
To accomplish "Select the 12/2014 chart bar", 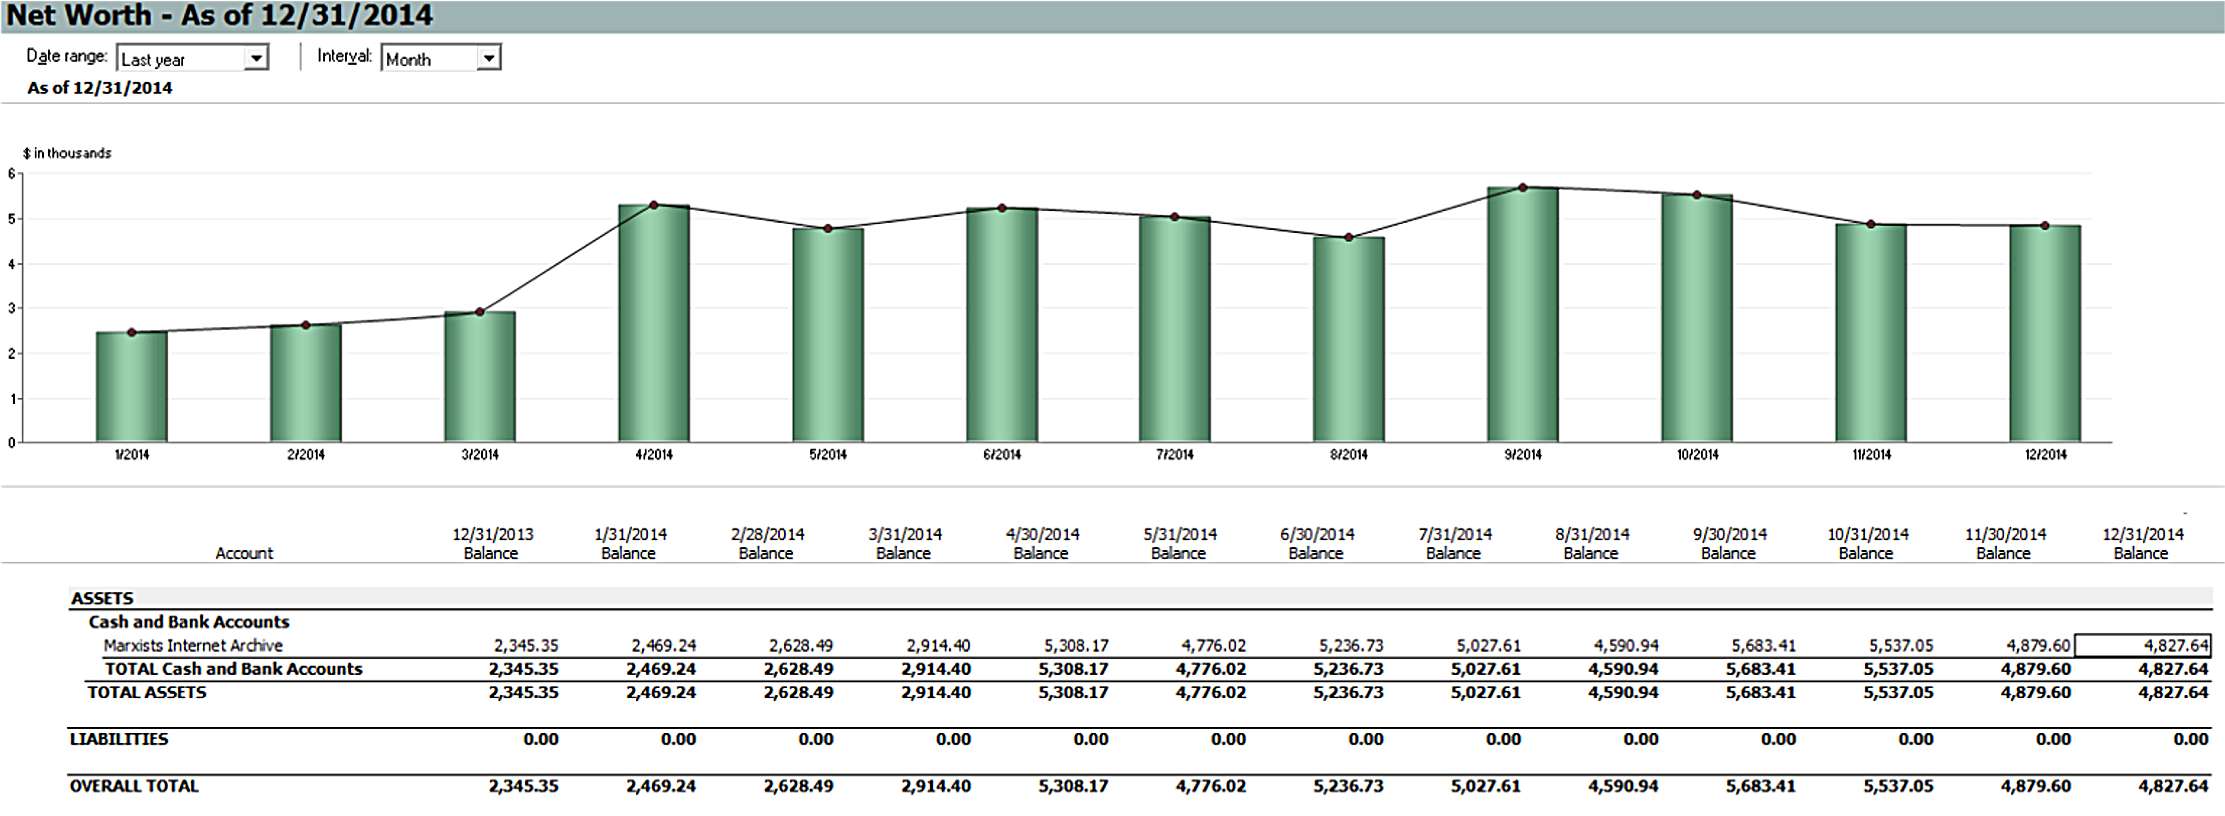I will tap(2044, 333).
